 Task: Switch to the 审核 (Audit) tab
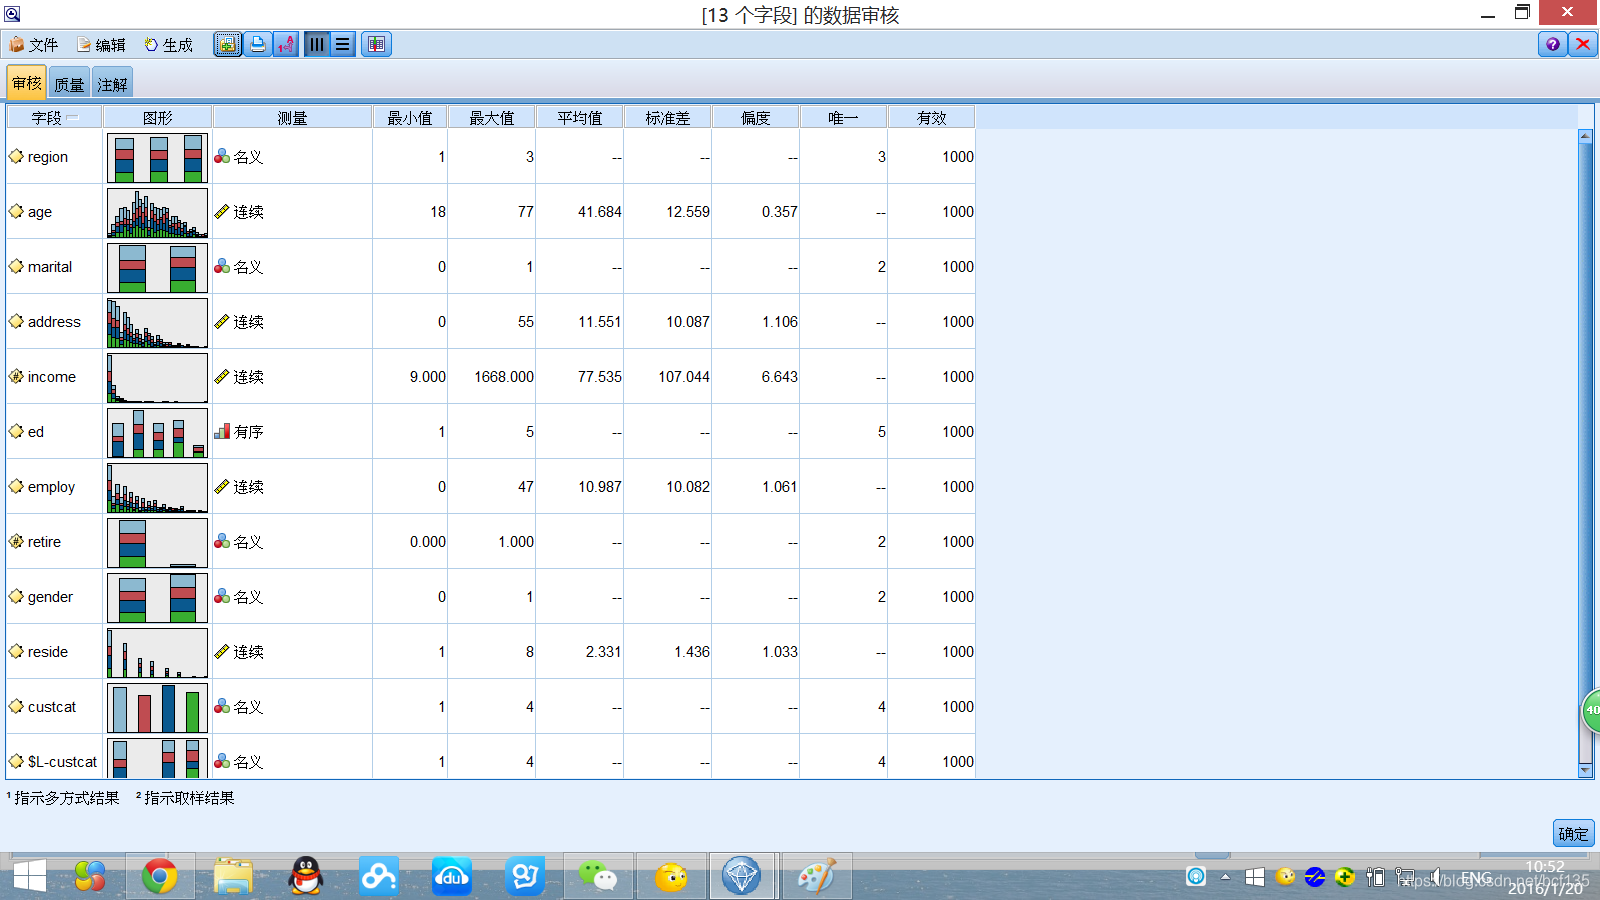(x=27, y=83)
